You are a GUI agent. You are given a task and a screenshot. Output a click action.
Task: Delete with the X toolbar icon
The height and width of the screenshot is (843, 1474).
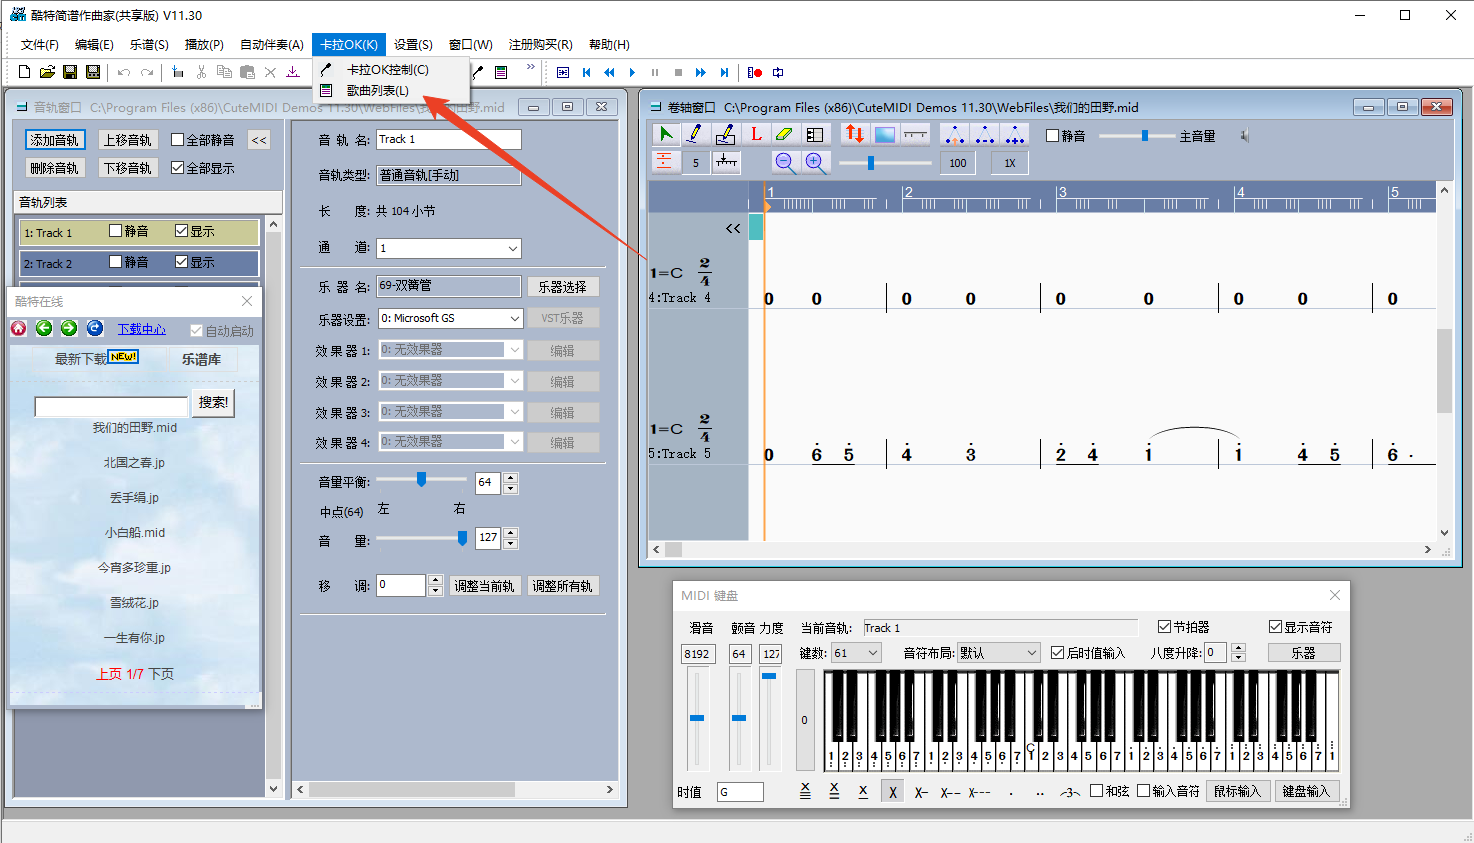pyautogui.click(x=270, y=72)
